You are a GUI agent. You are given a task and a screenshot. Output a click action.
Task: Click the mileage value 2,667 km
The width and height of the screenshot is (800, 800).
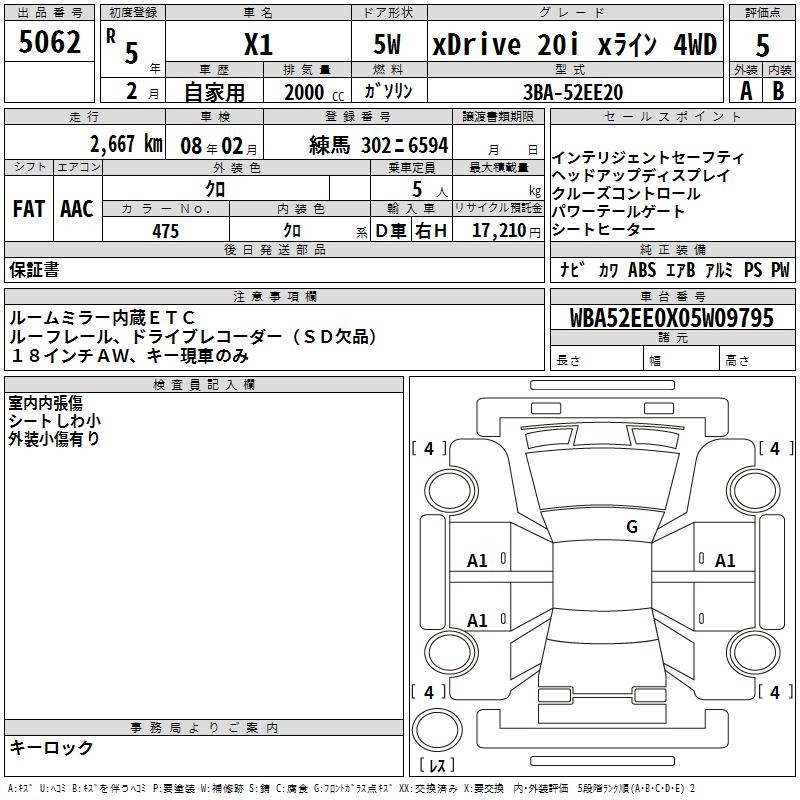pos(126,144)
